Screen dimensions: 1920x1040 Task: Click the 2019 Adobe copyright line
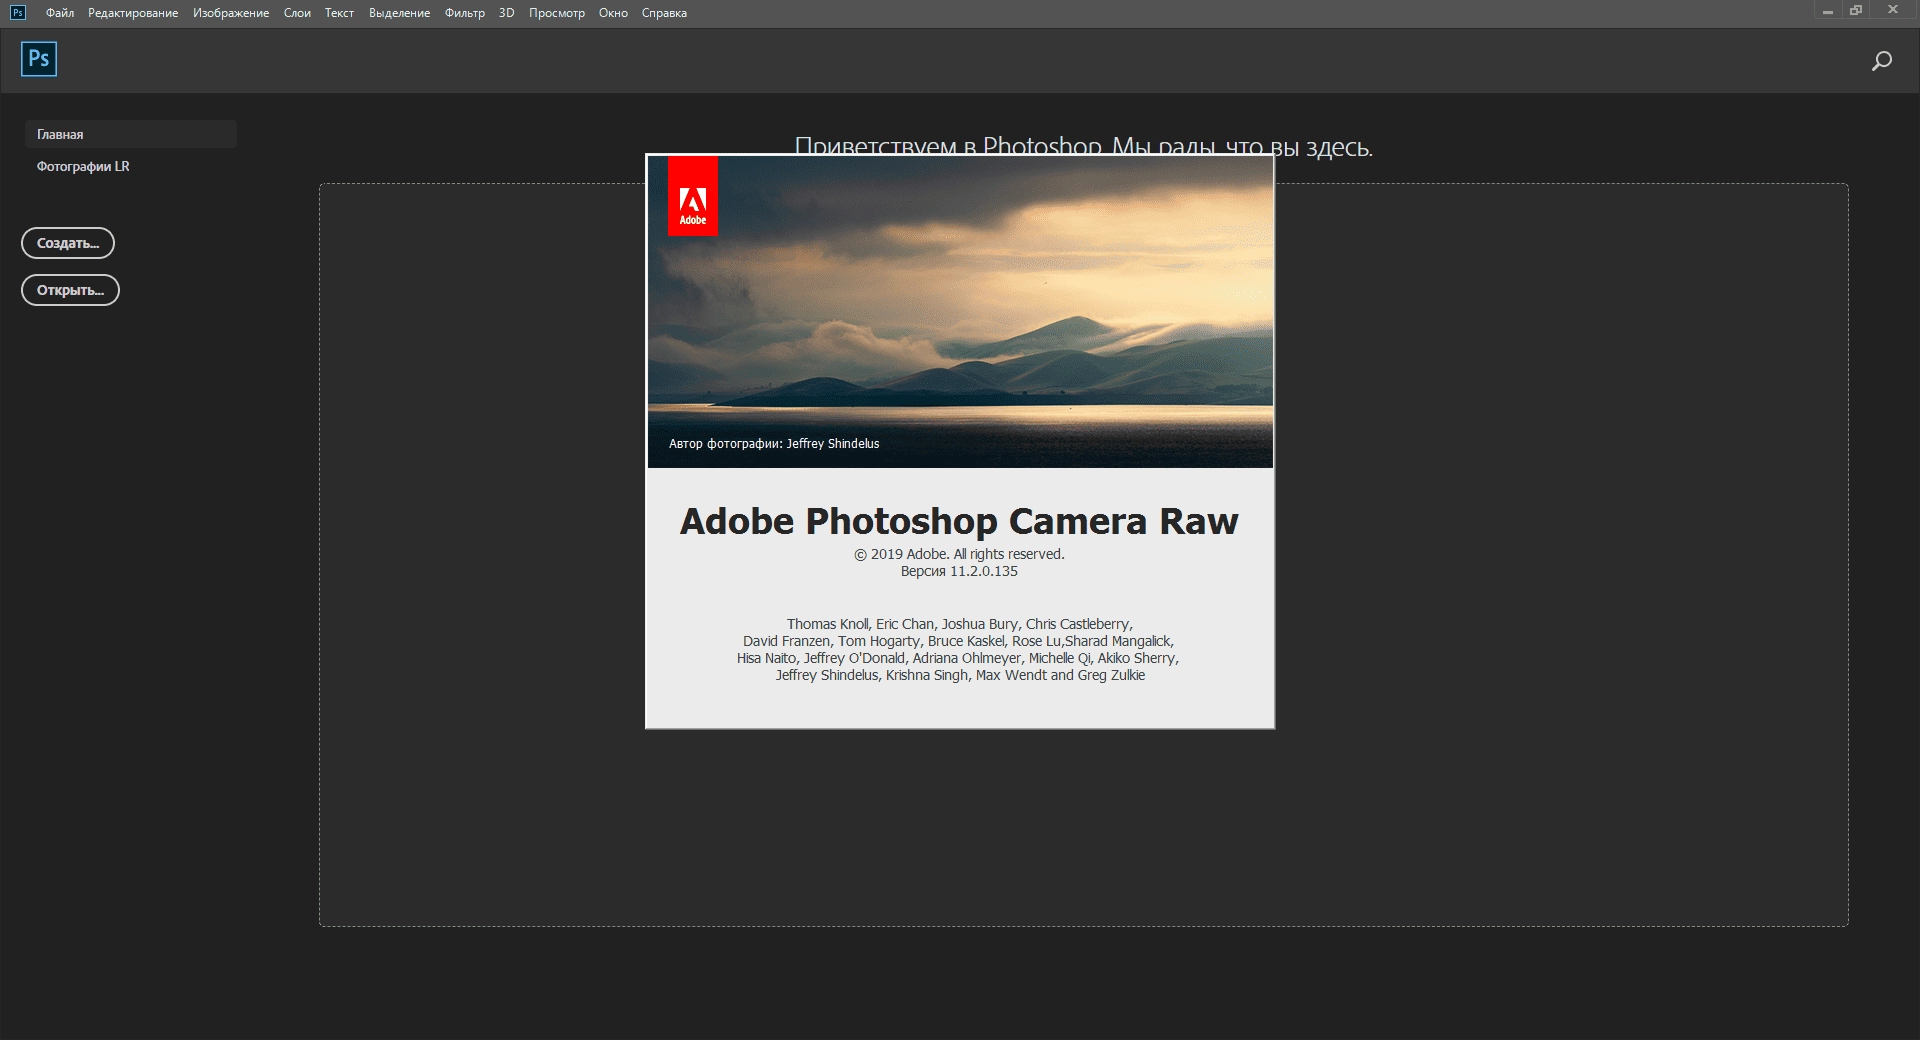coord(959,554)
